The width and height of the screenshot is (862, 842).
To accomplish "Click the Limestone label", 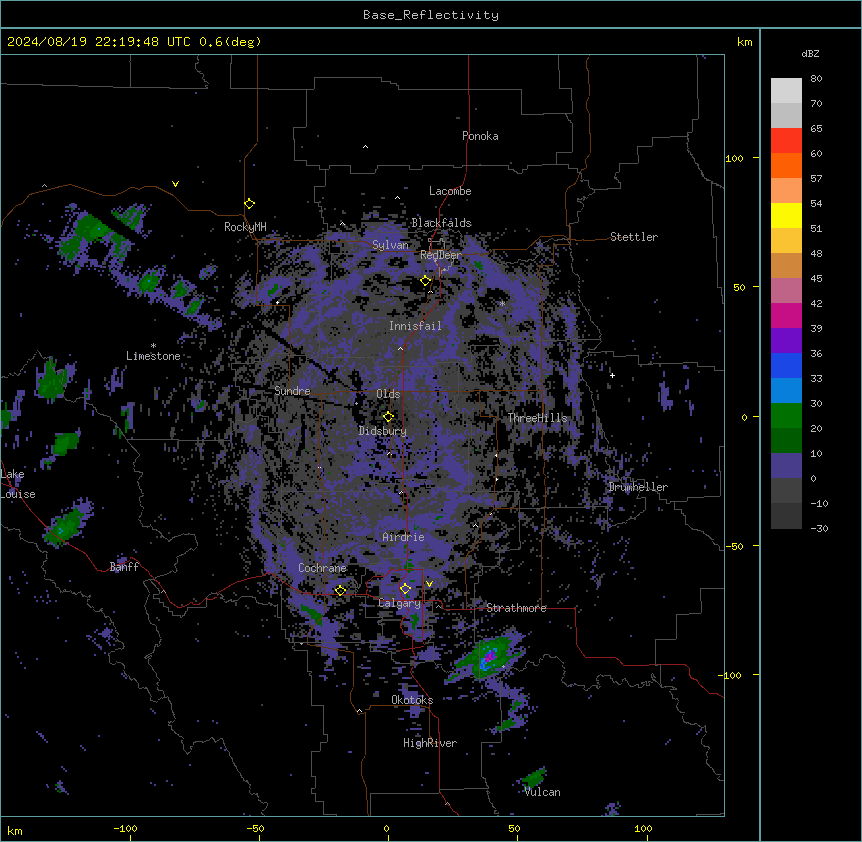I will coord(153,356).
